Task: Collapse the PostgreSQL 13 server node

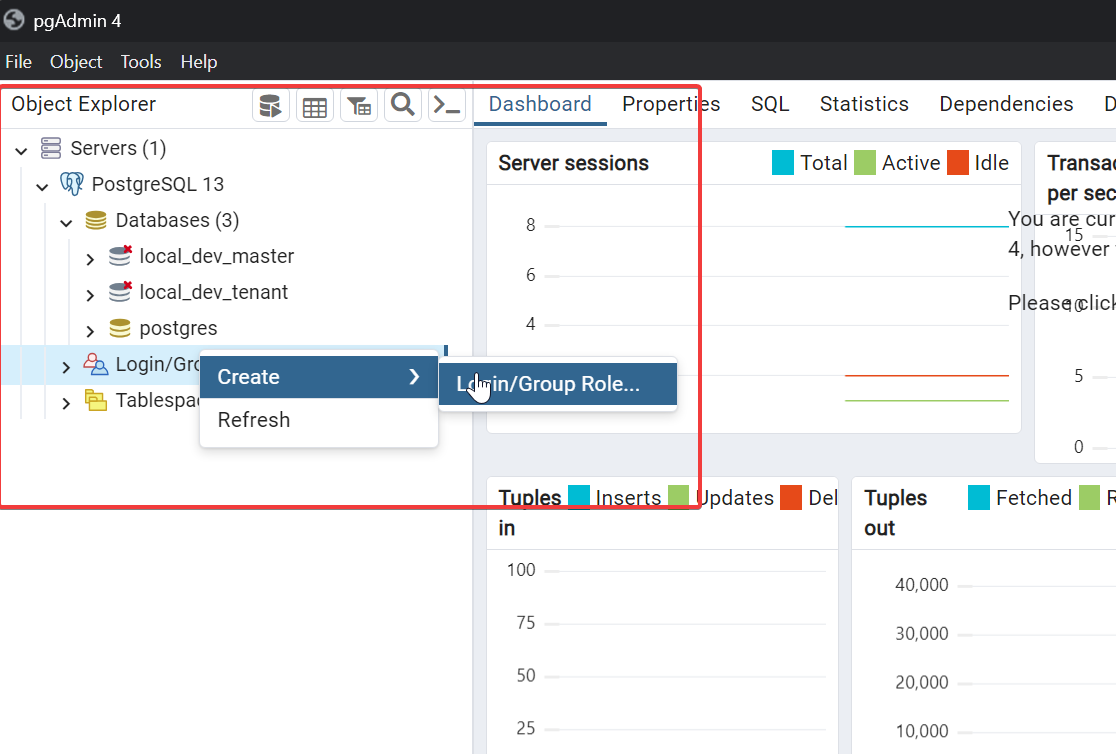Action: pos(42,187)
